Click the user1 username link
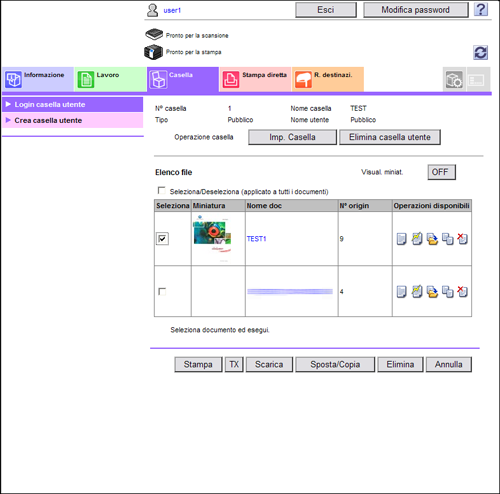The width and height of the screenshot is (500, 494). 172,10
